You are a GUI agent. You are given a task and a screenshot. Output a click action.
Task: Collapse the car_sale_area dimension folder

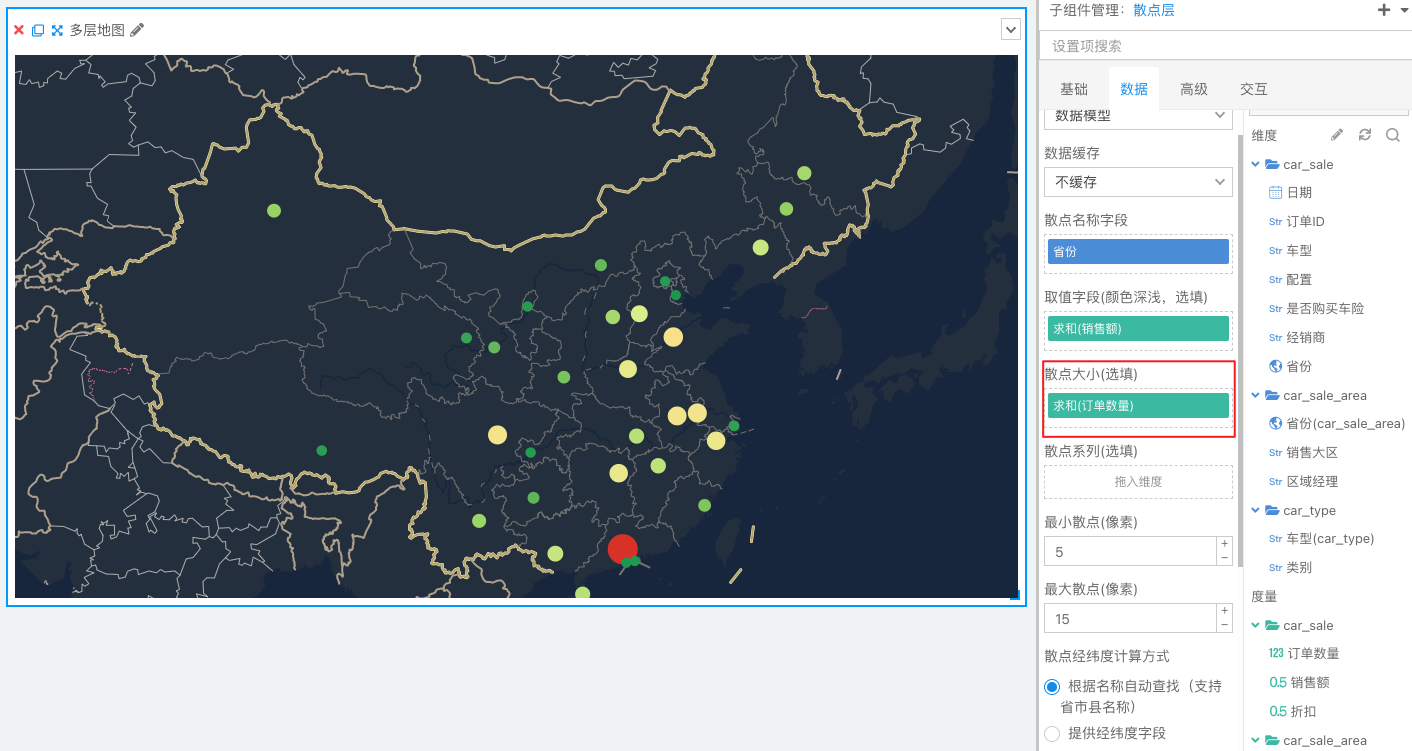[1256, 395]
